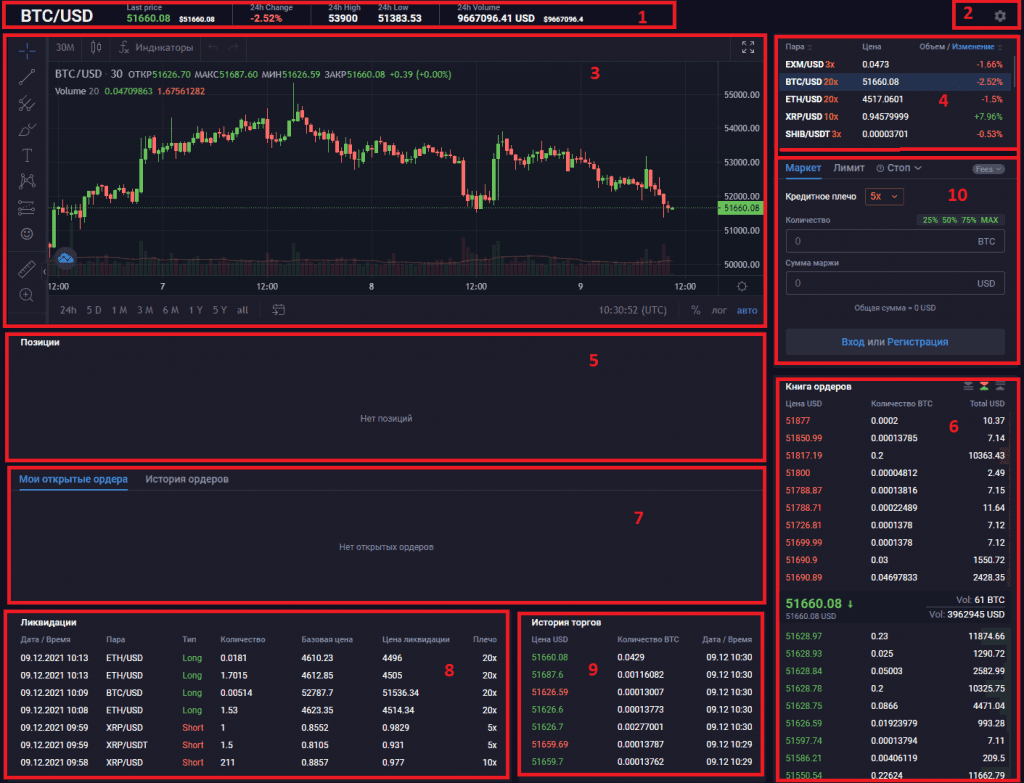This screenshot has height=783, width=1024.
Task: Set chart range to 3M
Action: (x=144, y=310)
